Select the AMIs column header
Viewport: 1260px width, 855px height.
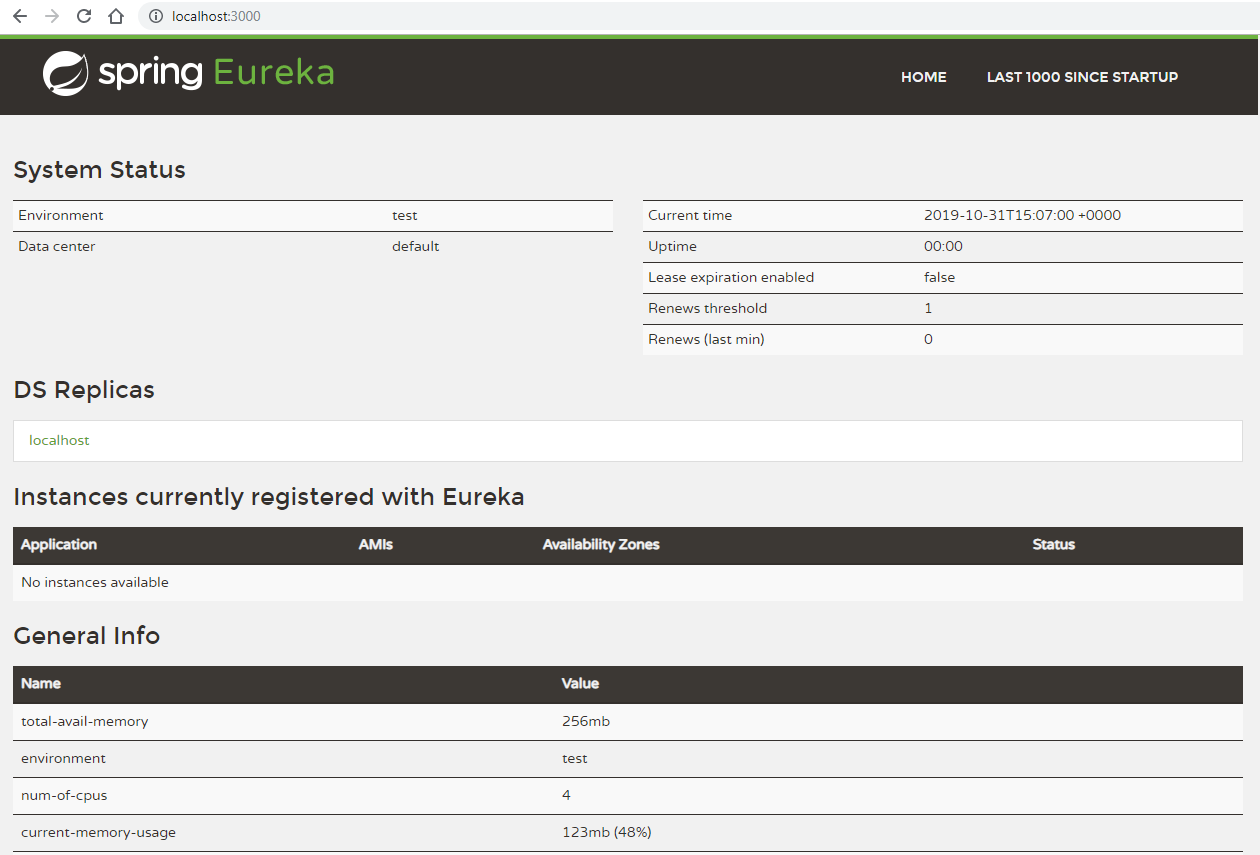point(376,545)
